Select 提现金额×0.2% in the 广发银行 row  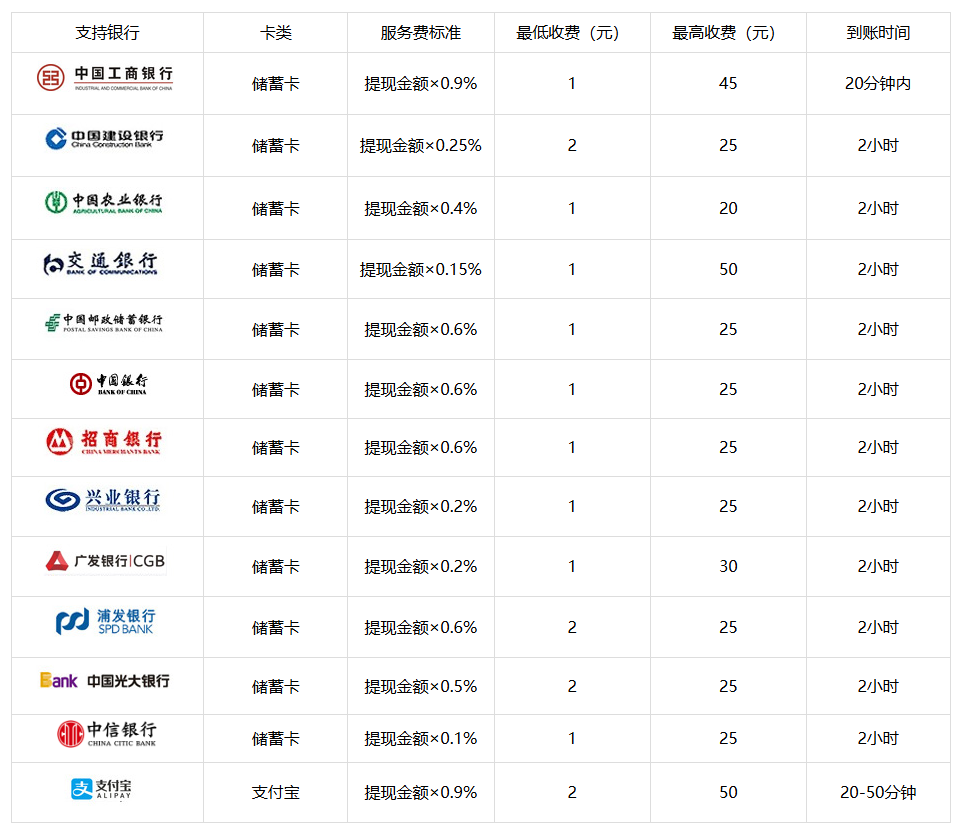421,566
